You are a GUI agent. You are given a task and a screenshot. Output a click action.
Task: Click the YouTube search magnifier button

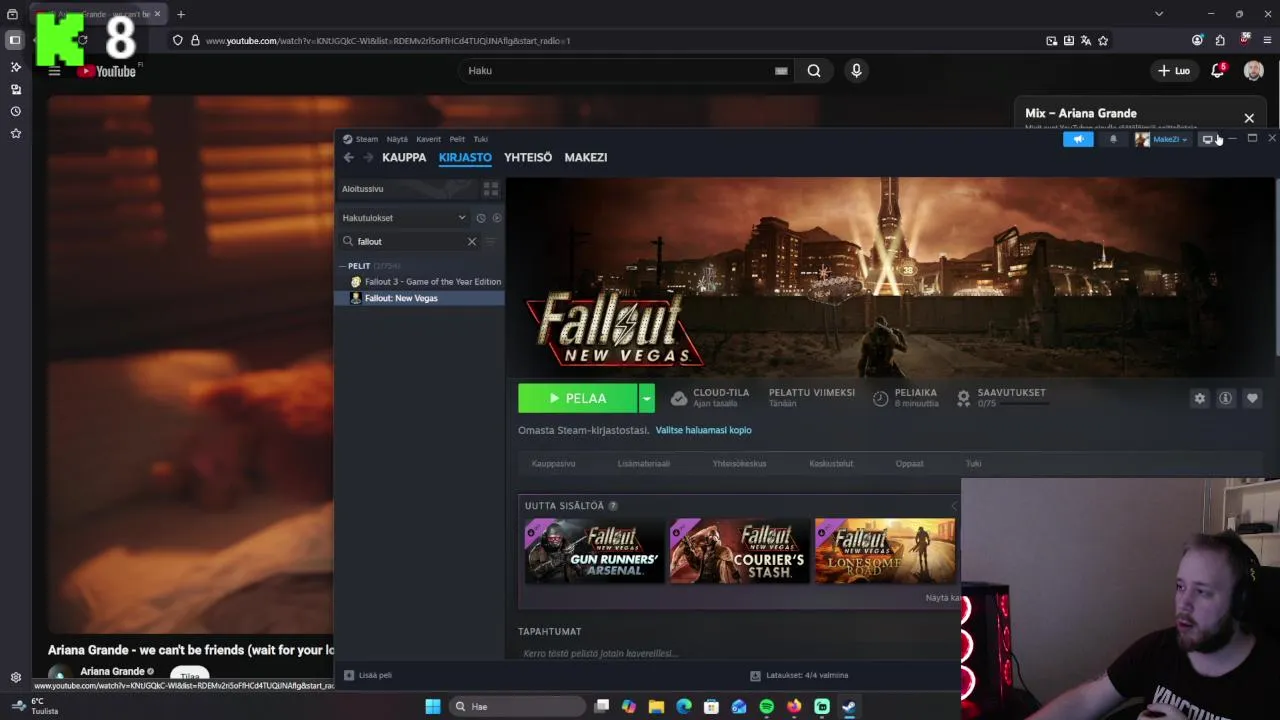(814, 71)
